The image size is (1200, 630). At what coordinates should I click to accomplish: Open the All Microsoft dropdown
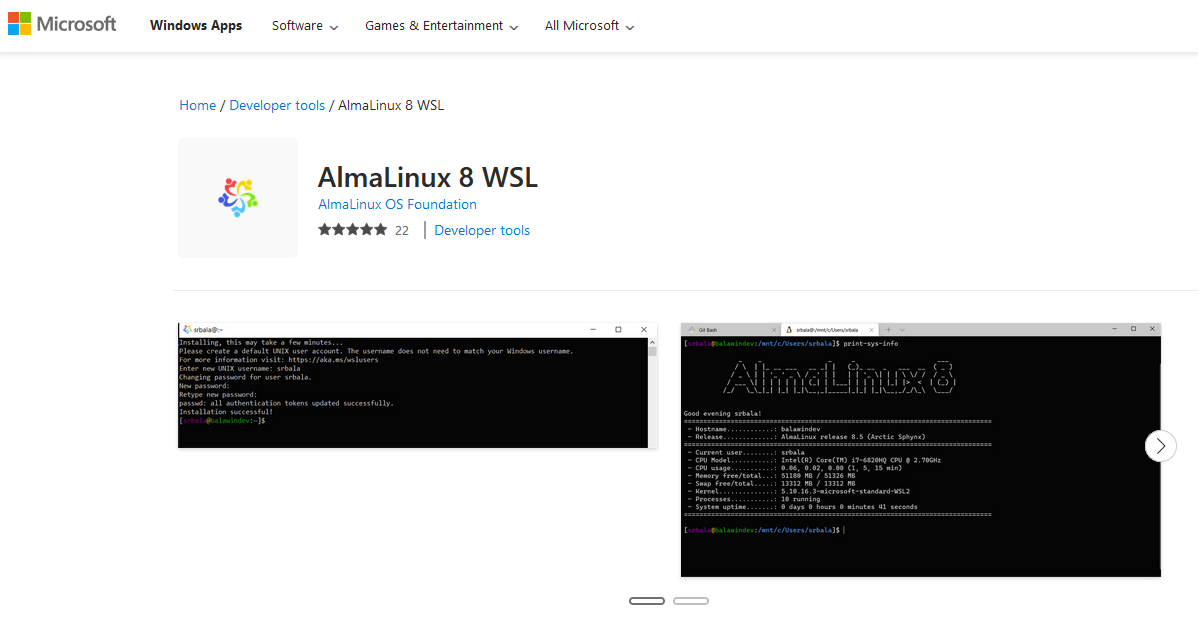tap(590, 26)
